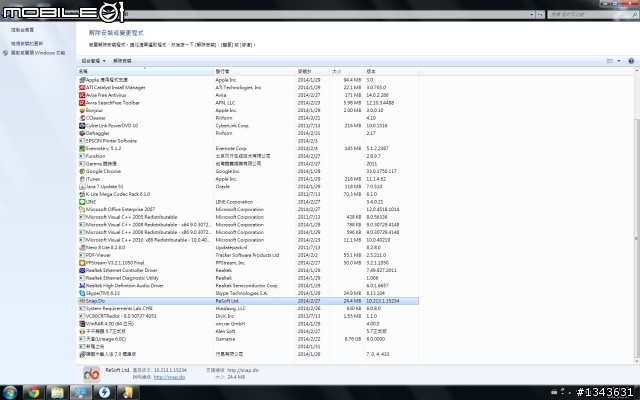Image resolution: width=640 pixels, height=400 pixels.
Task: Click the WinRAR 4.00 program icon
Action: (82, 324)
